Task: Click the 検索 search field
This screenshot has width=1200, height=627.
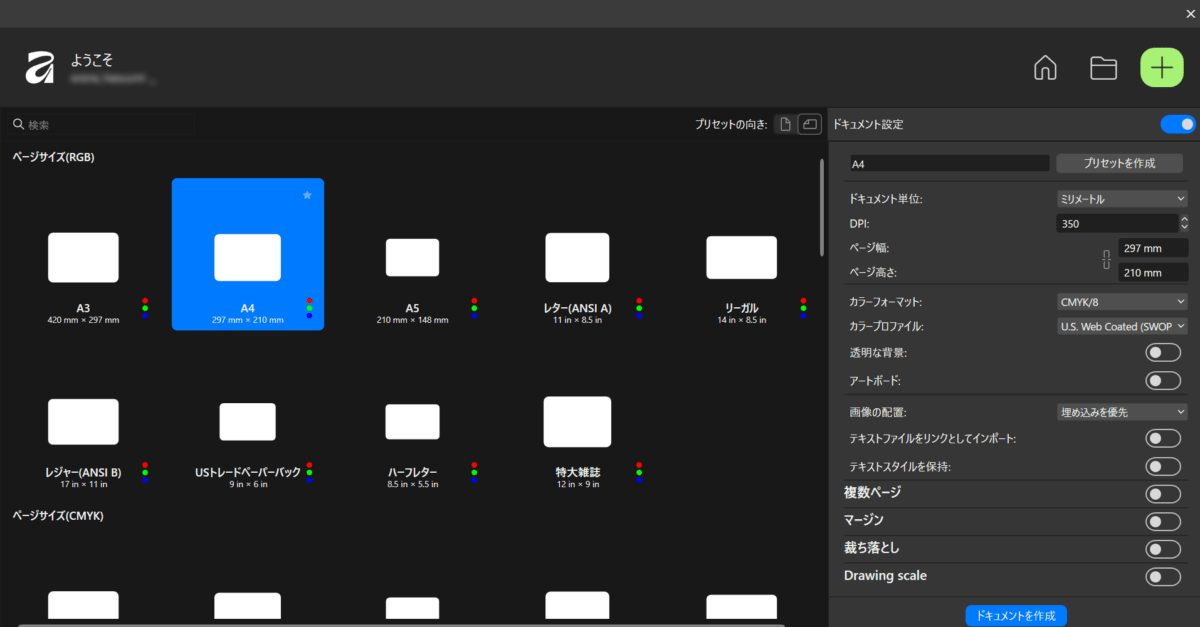Action: coord(100,125)
